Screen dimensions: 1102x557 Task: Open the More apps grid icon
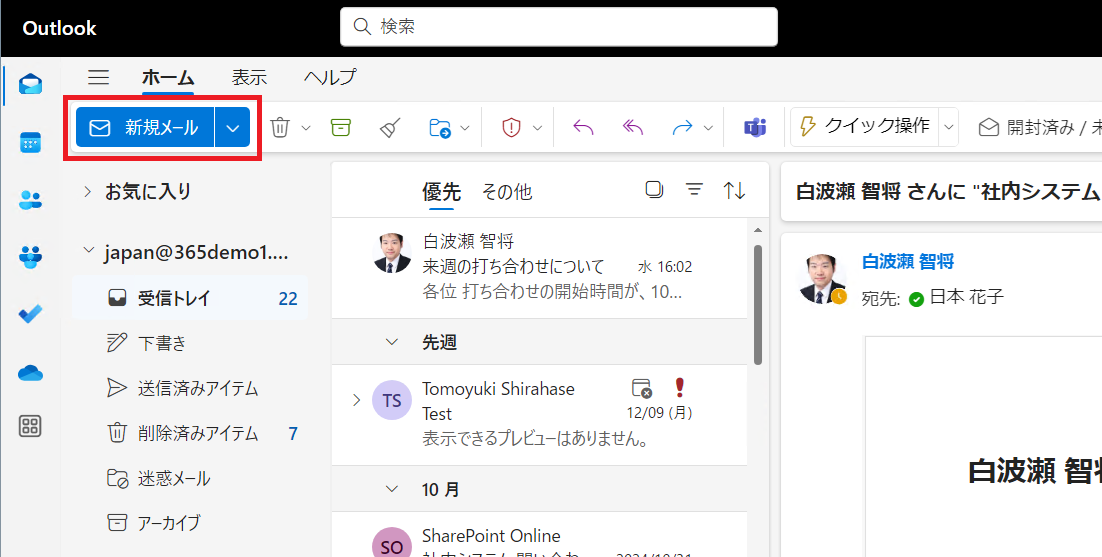click(x=30, y=426)
